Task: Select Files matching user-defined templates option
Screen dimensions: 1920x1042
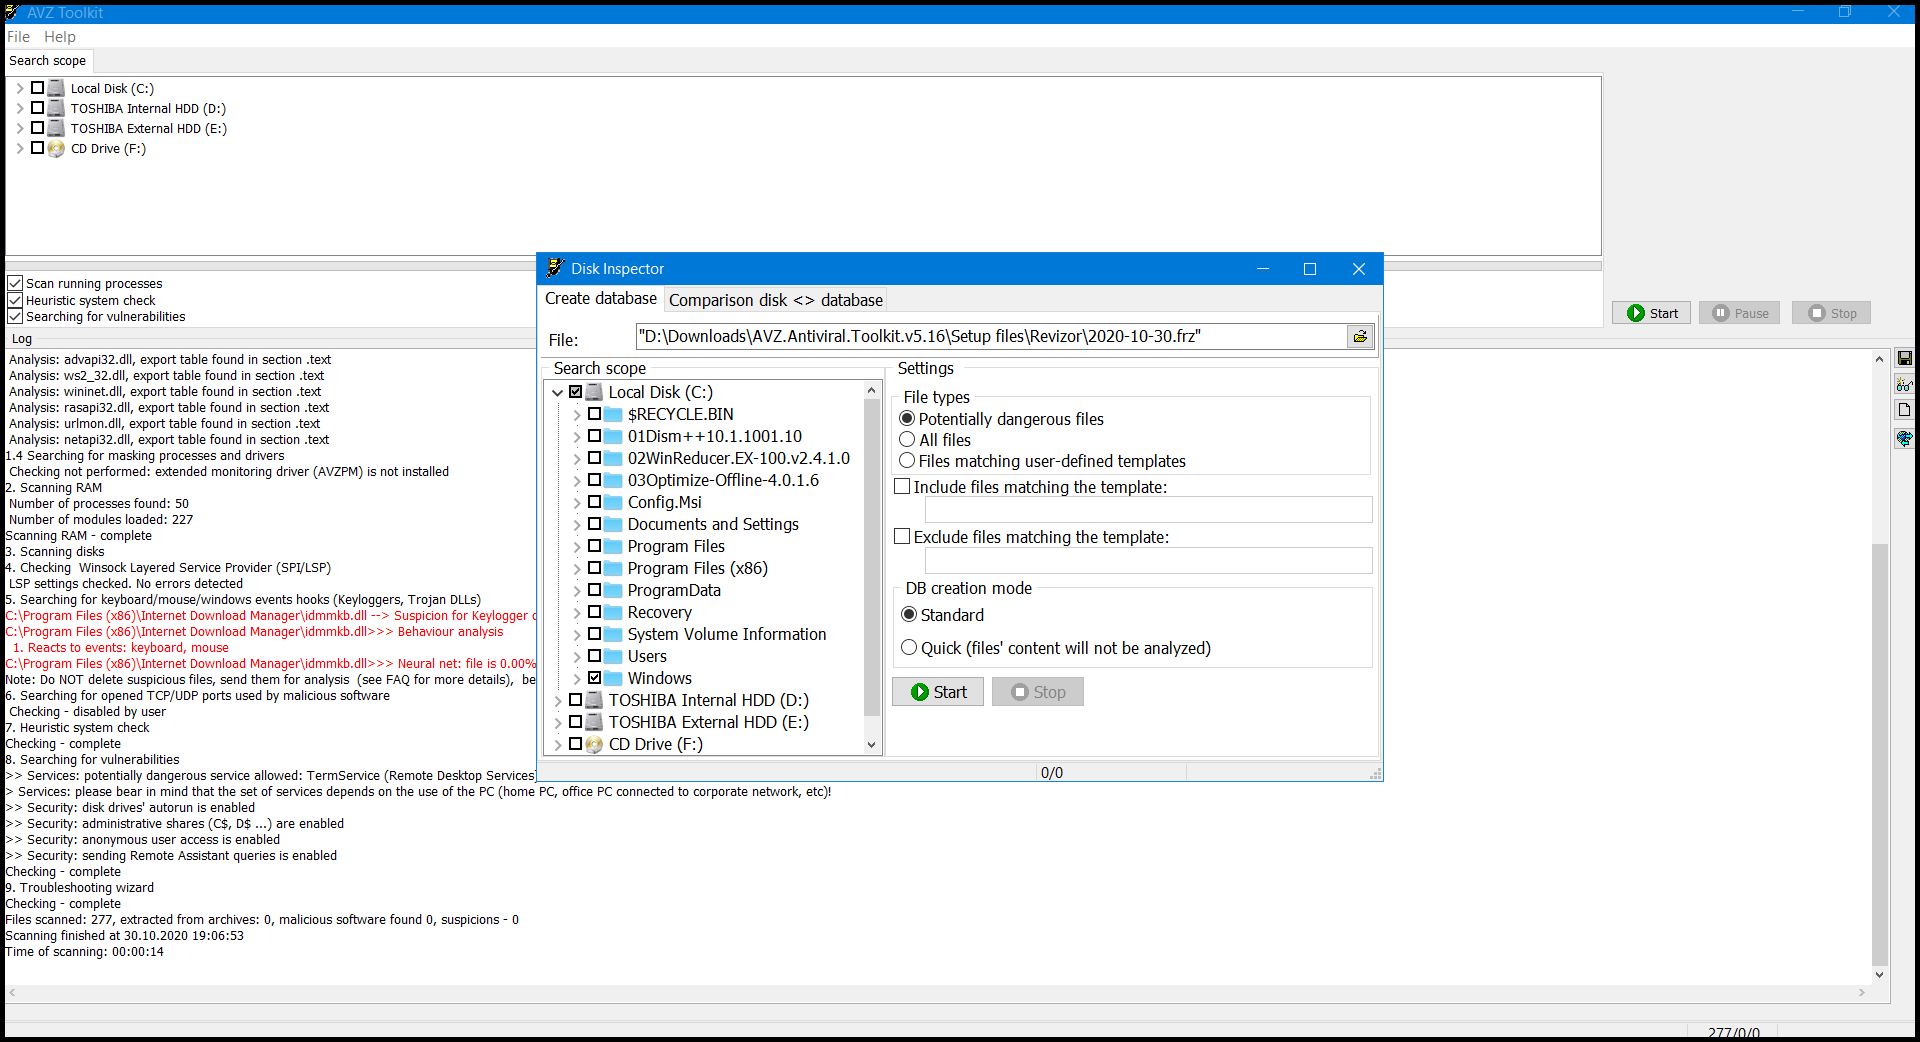Action: (x=907, y=460)
